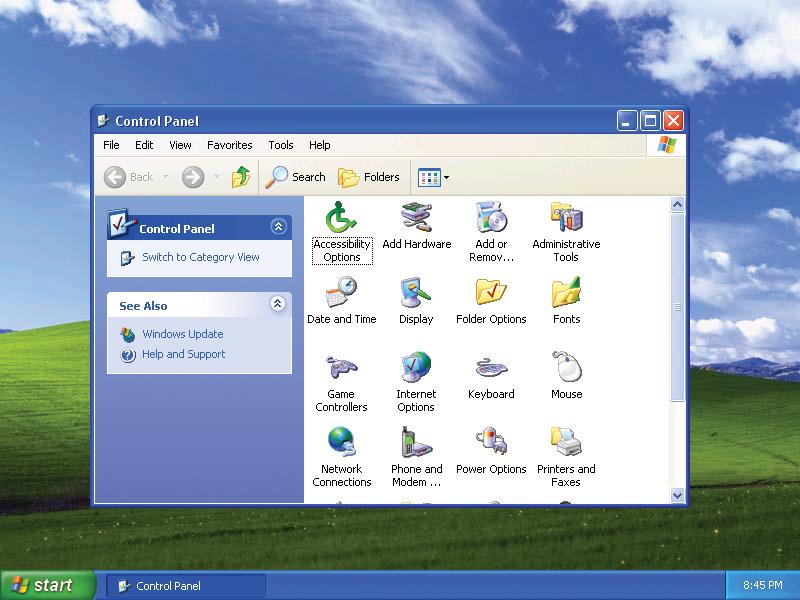Collapse the Control Panel sidebar section

point(279,227)
